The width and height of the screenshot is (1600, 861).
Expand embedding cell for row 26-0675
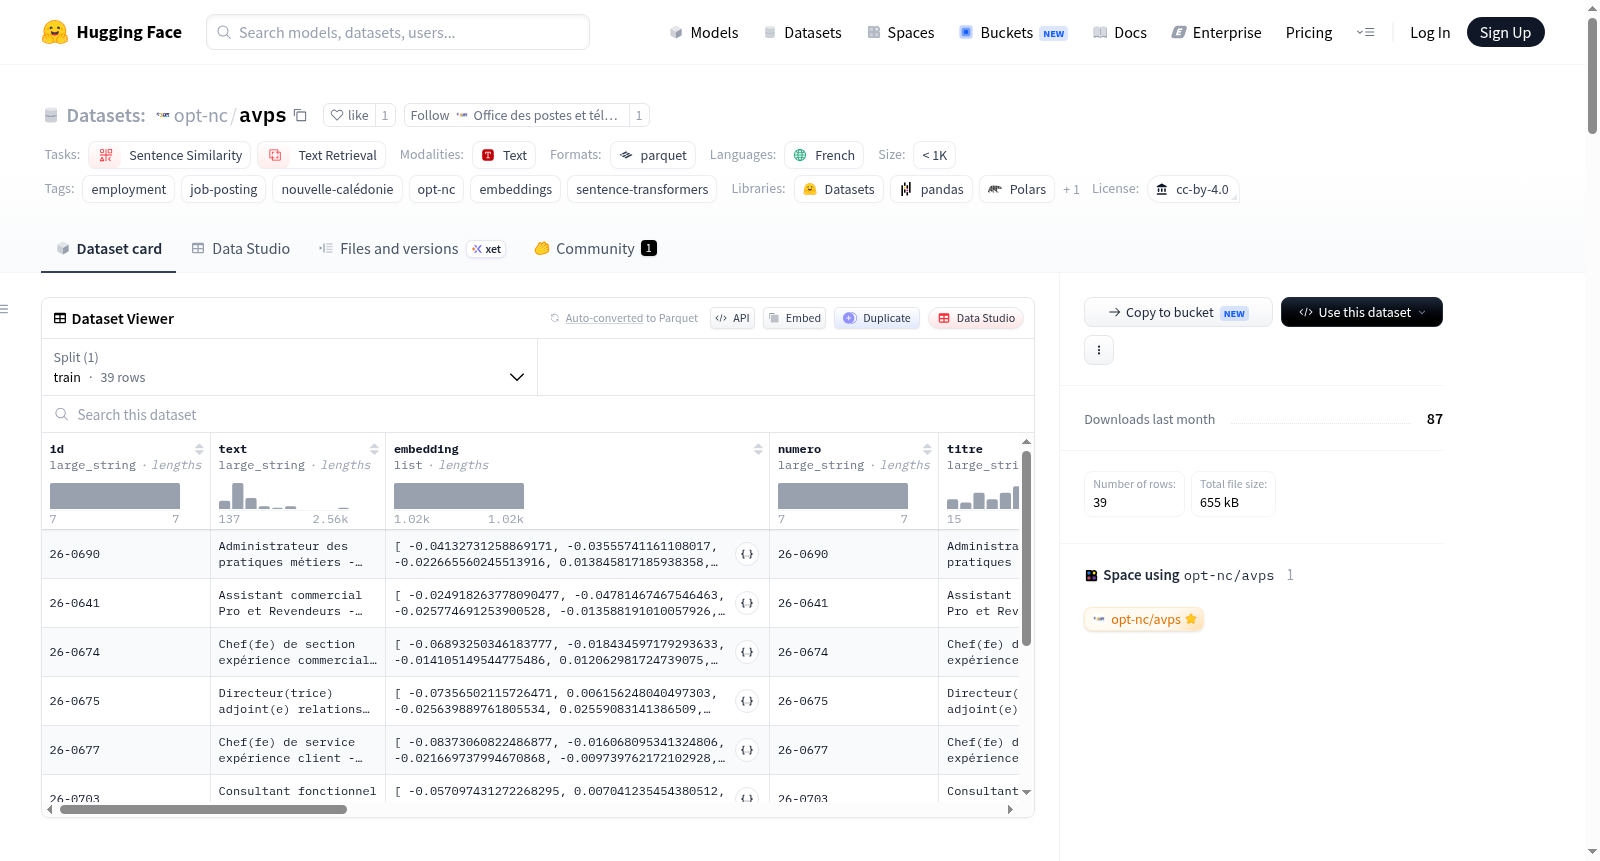(747, 701)
